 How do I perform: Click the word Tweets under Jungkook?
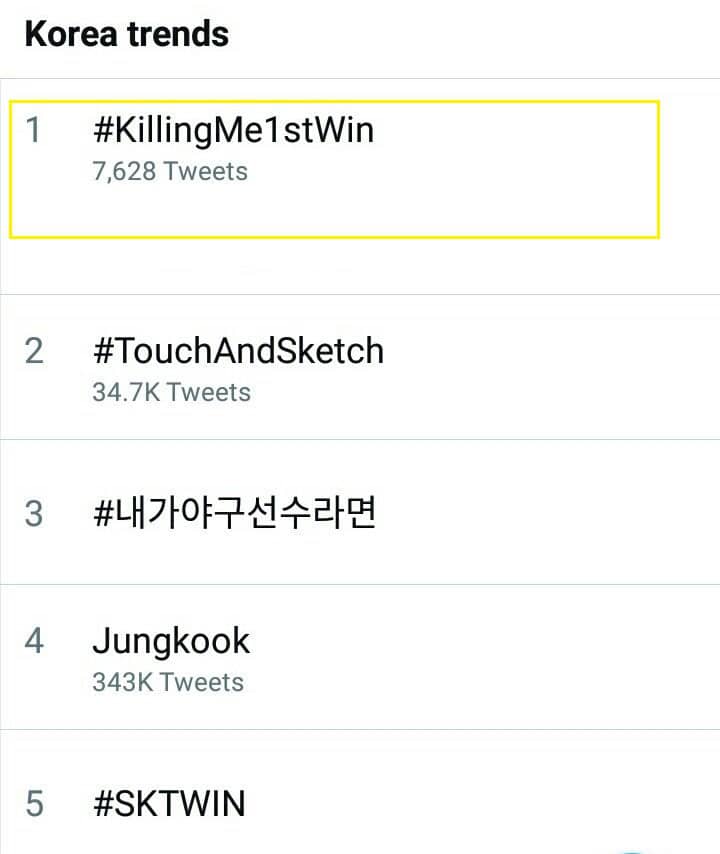point(202,682)
